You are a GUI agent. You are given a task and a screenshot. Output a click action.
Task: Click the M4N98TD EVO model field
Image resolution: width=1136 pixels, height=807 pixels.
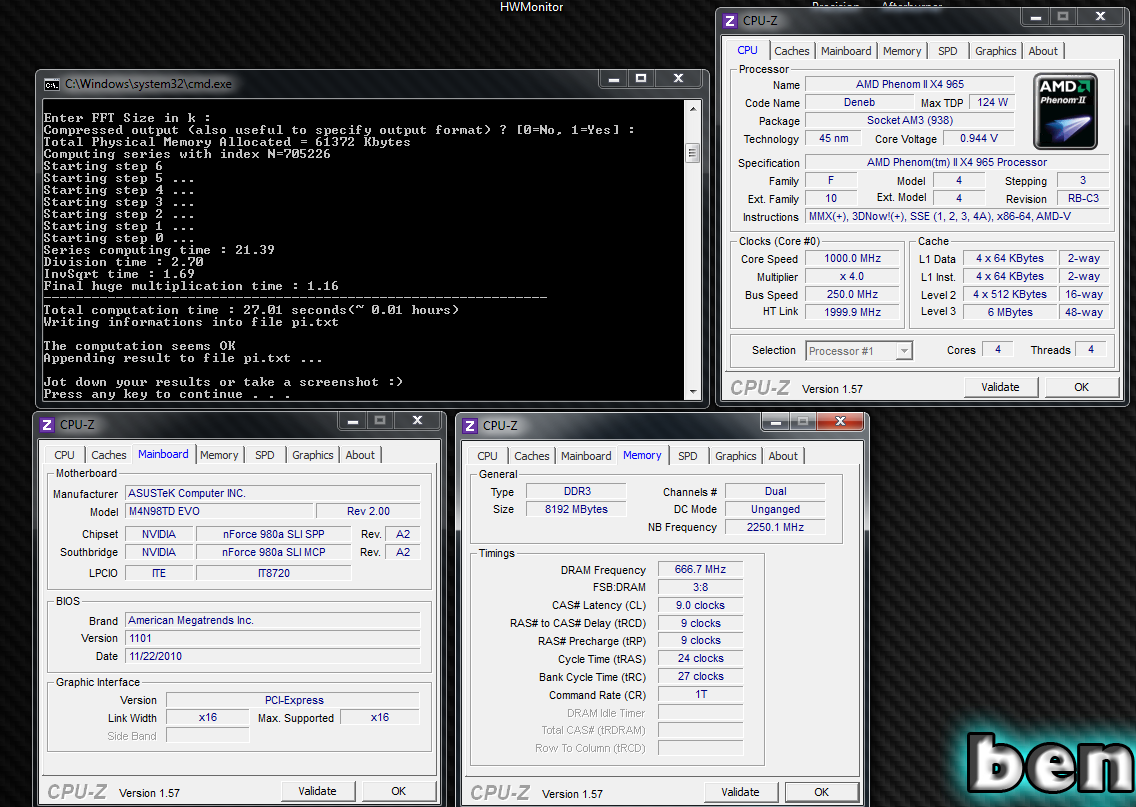(219, 511)
